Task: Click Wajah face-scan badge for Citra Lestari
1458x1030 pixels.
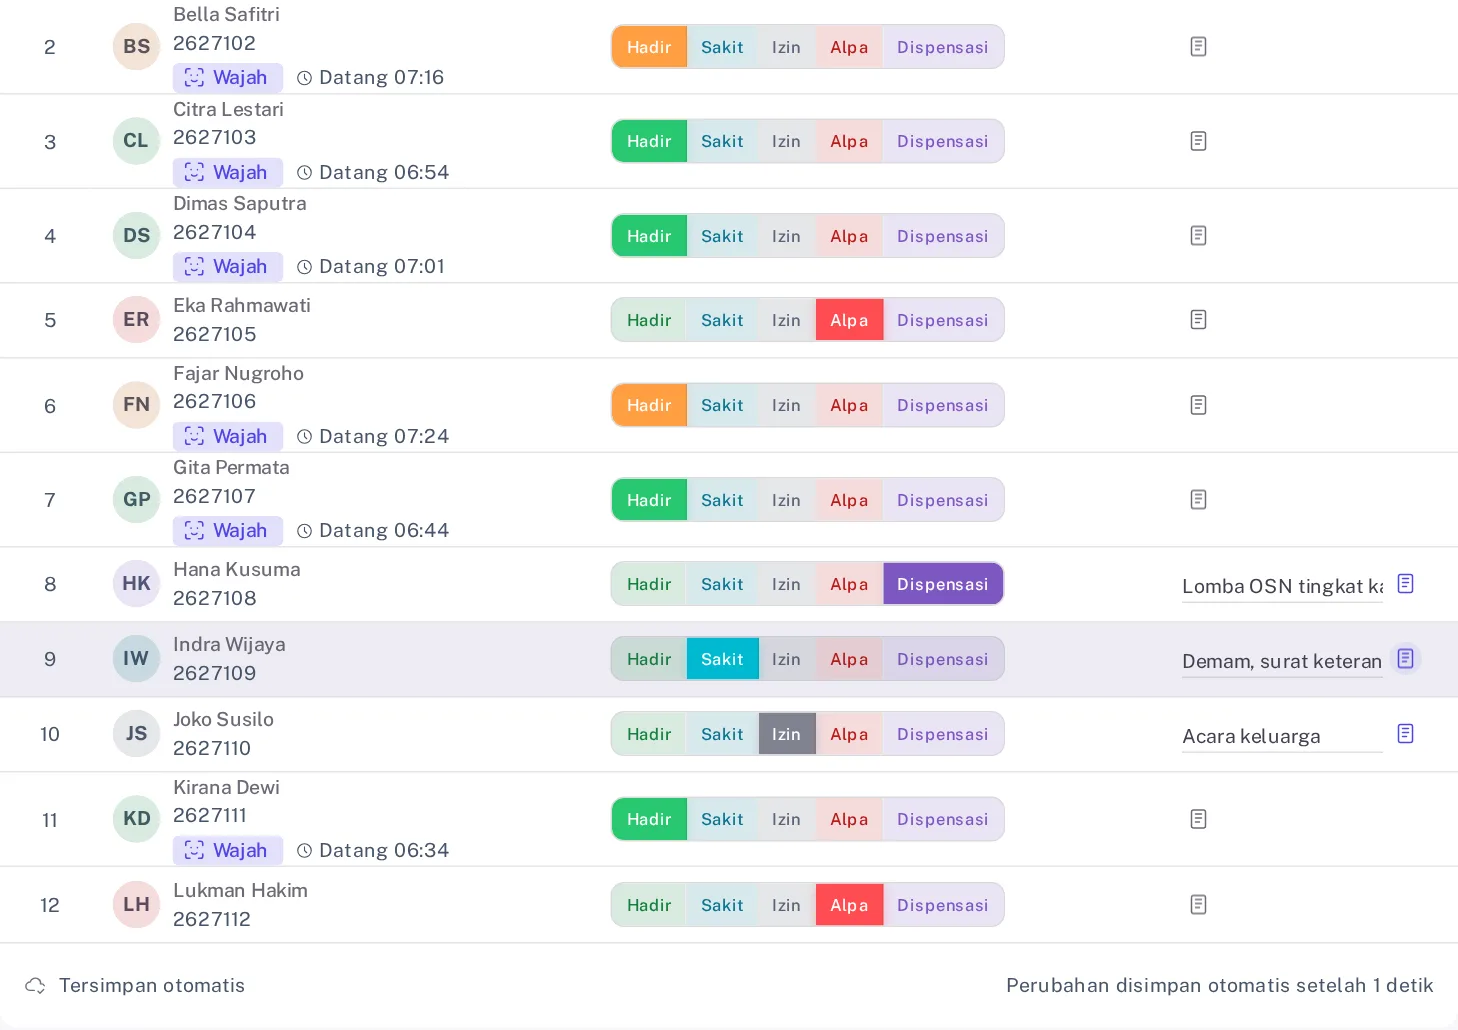Action: click(228, 172)
